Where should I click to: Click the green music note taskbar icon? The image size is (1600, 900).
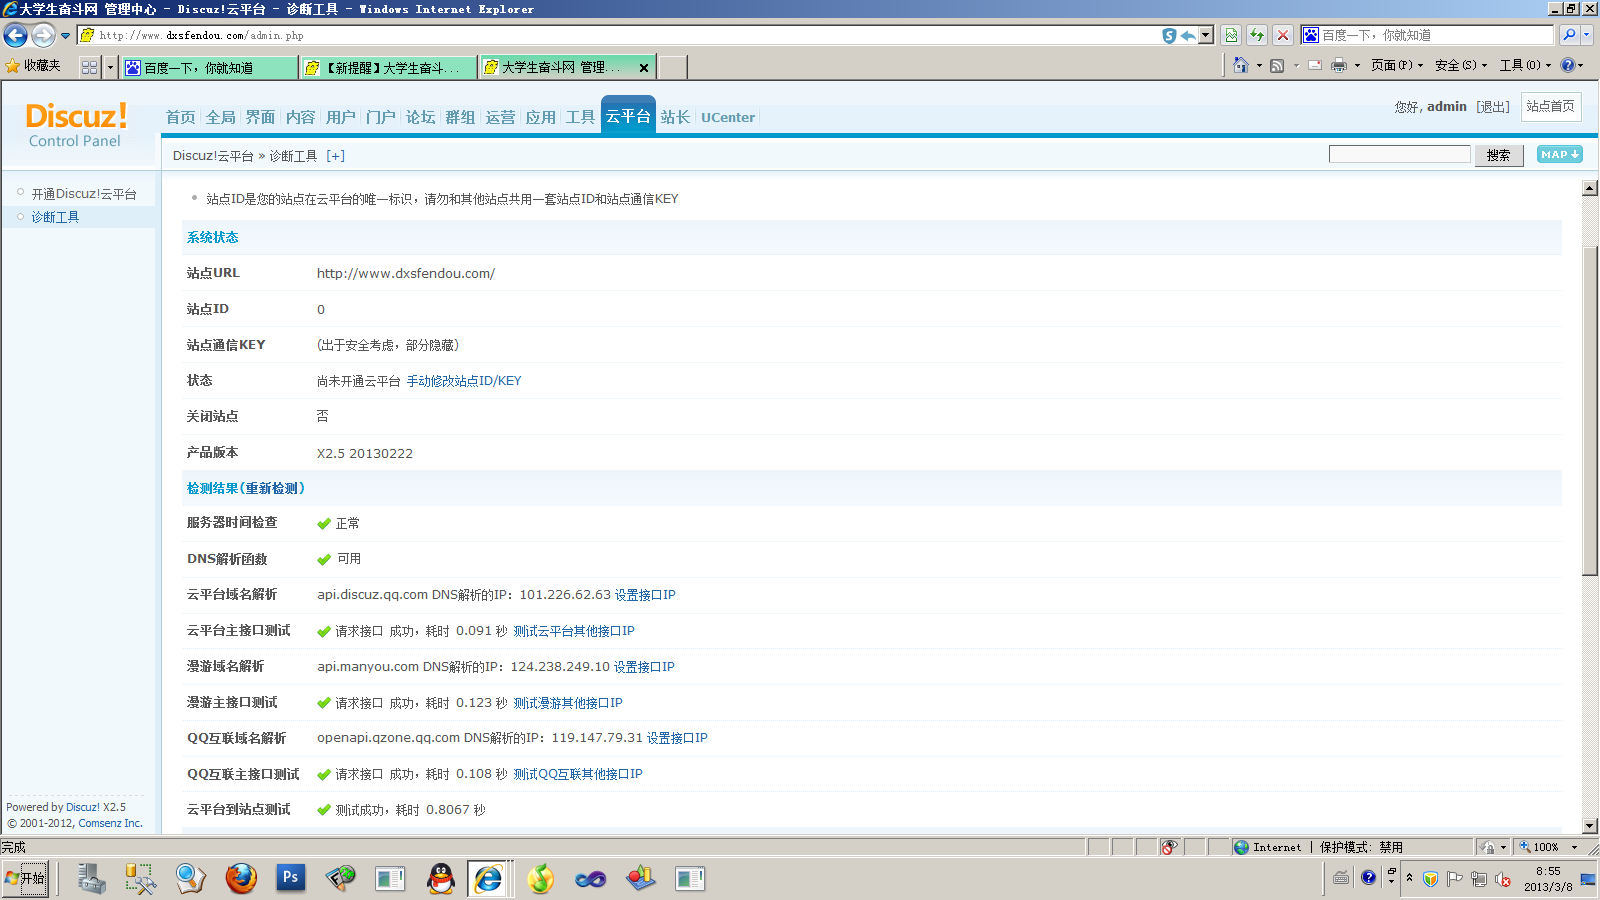coord(540,878)
